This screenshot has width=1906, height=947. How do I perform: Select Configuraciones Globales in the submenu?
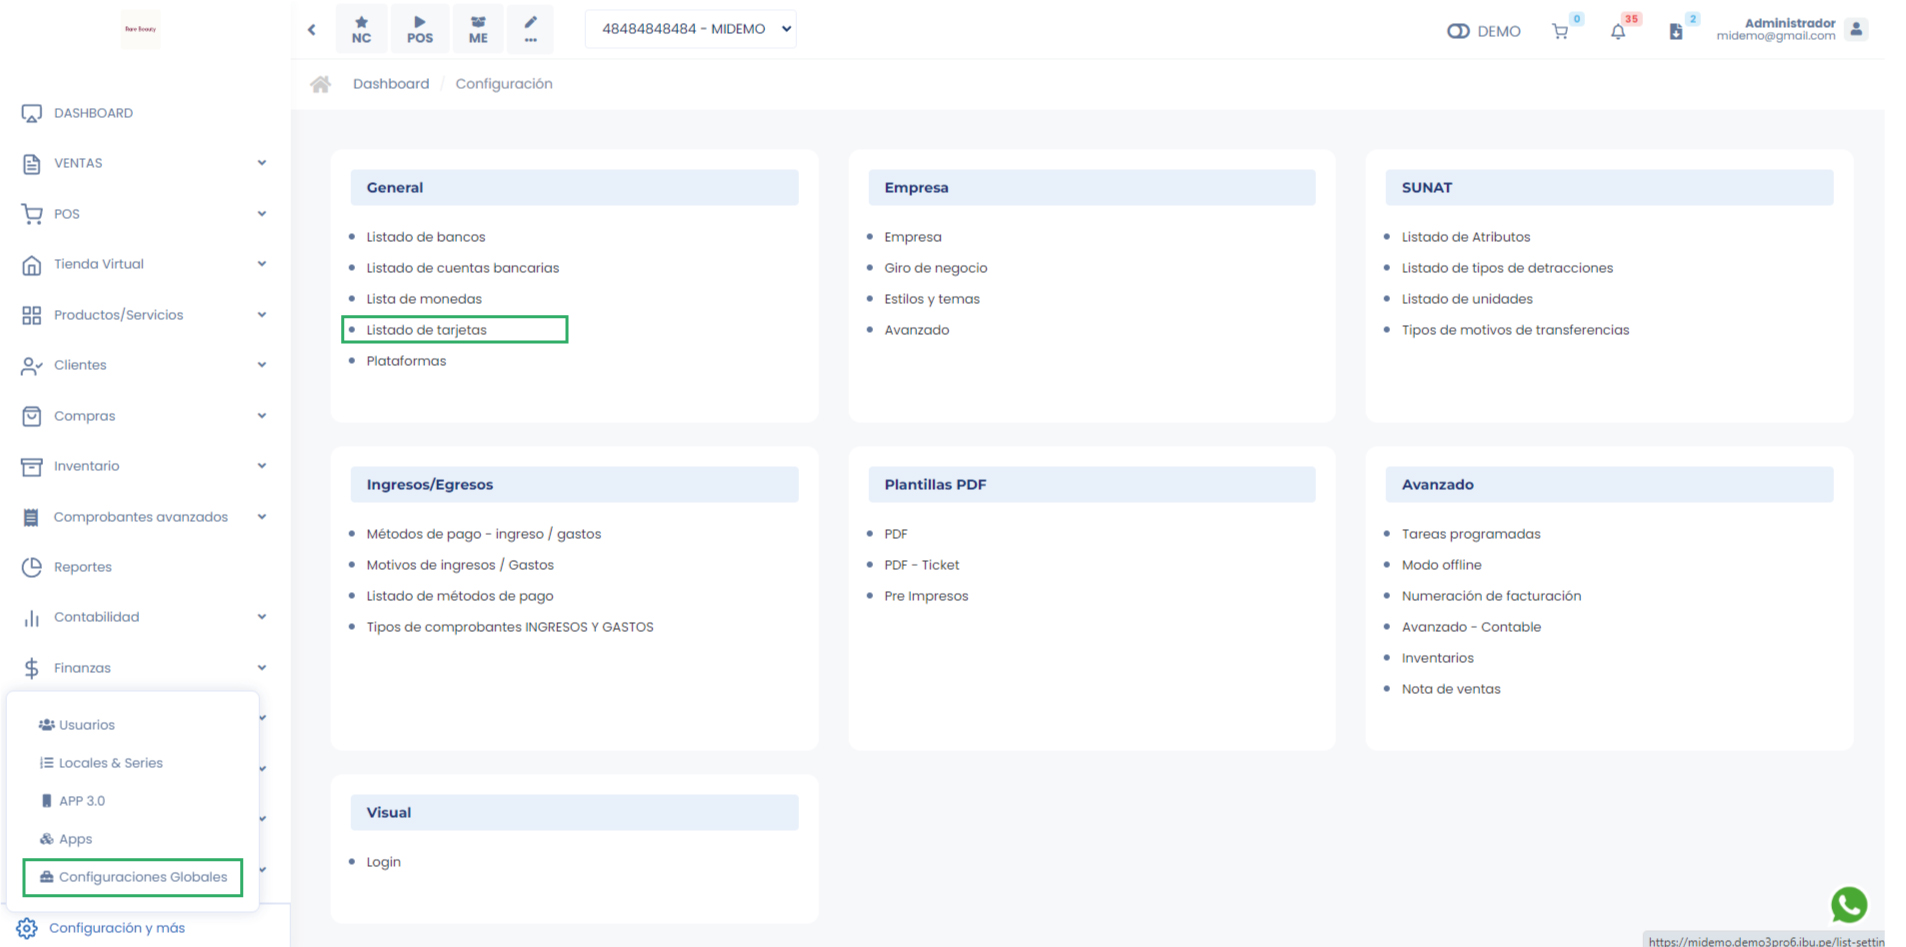tap(142, 877)
